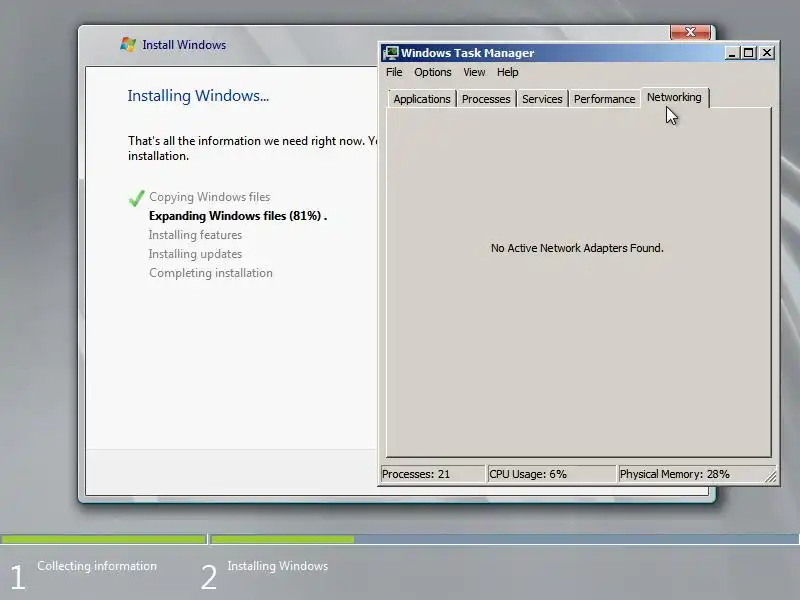Click 'Installing updates' step text

pyautogui.click(x=195, y=254)
